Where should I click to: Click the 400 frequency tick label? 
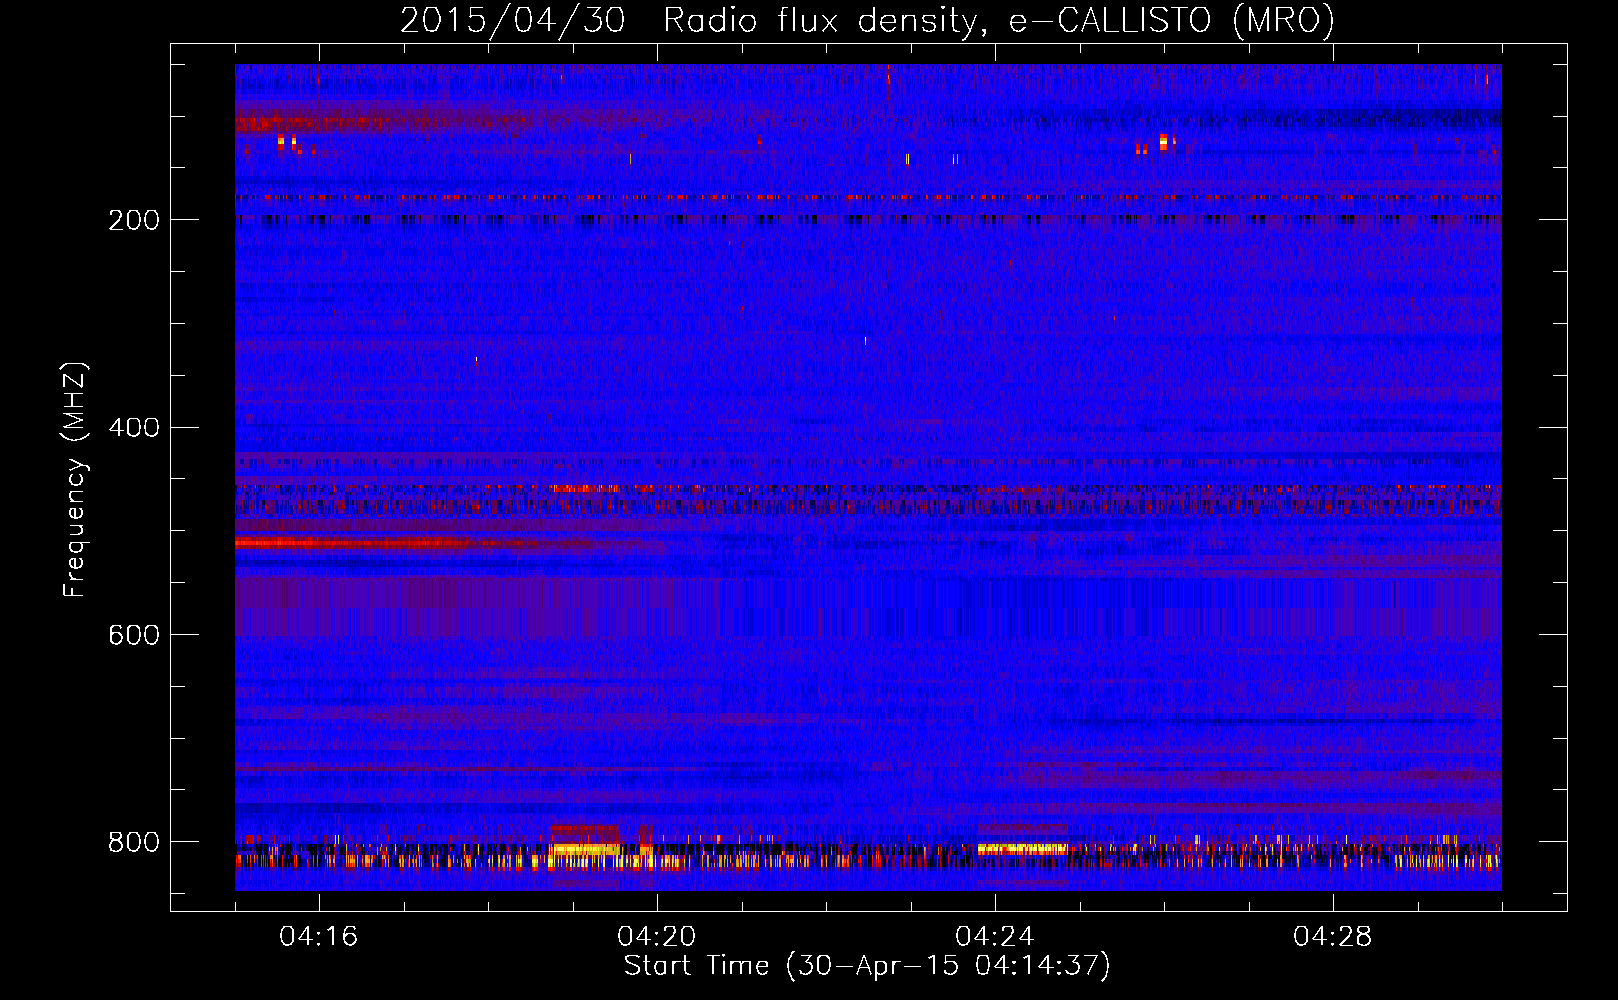(x=134, y=428)
